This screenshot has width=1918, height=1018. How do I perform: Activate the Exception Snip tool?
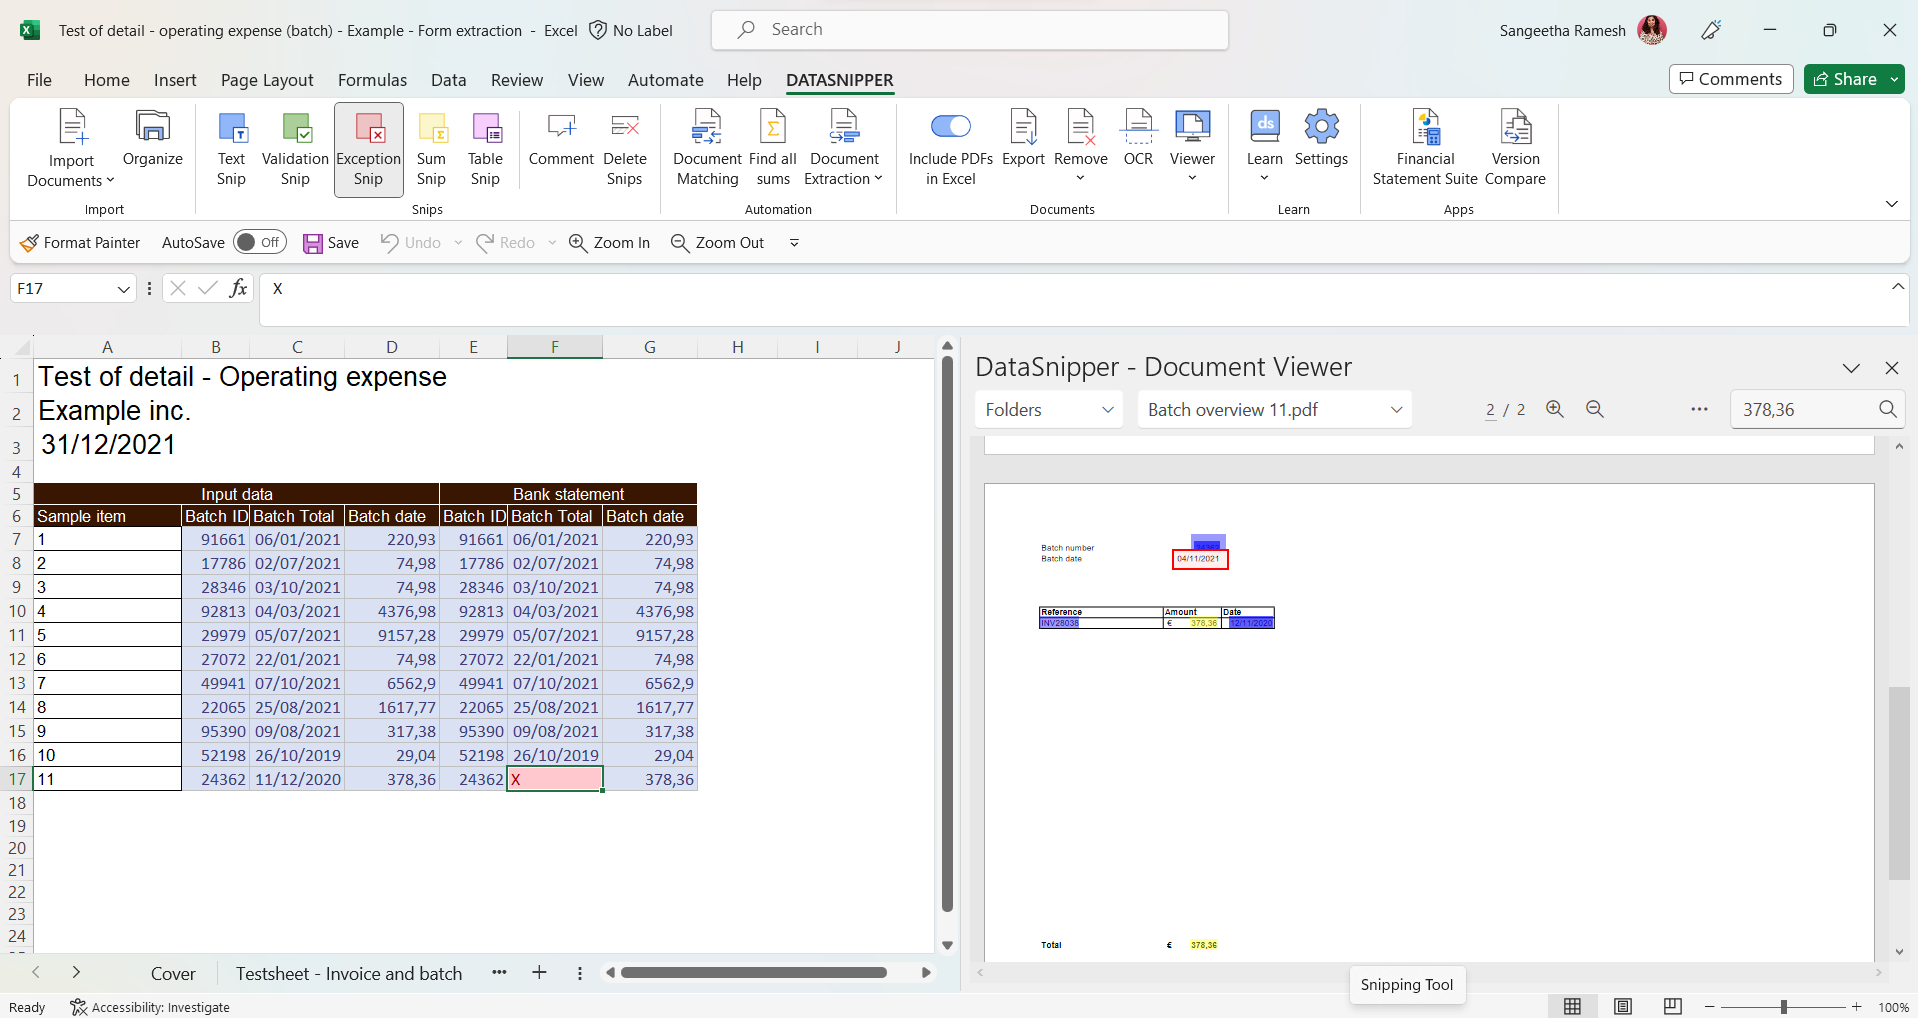point(368,148)
